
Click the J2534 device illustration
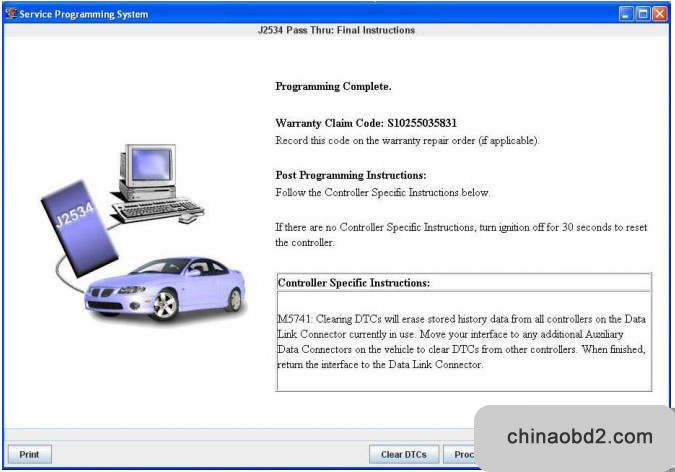(x=80, y=228)
